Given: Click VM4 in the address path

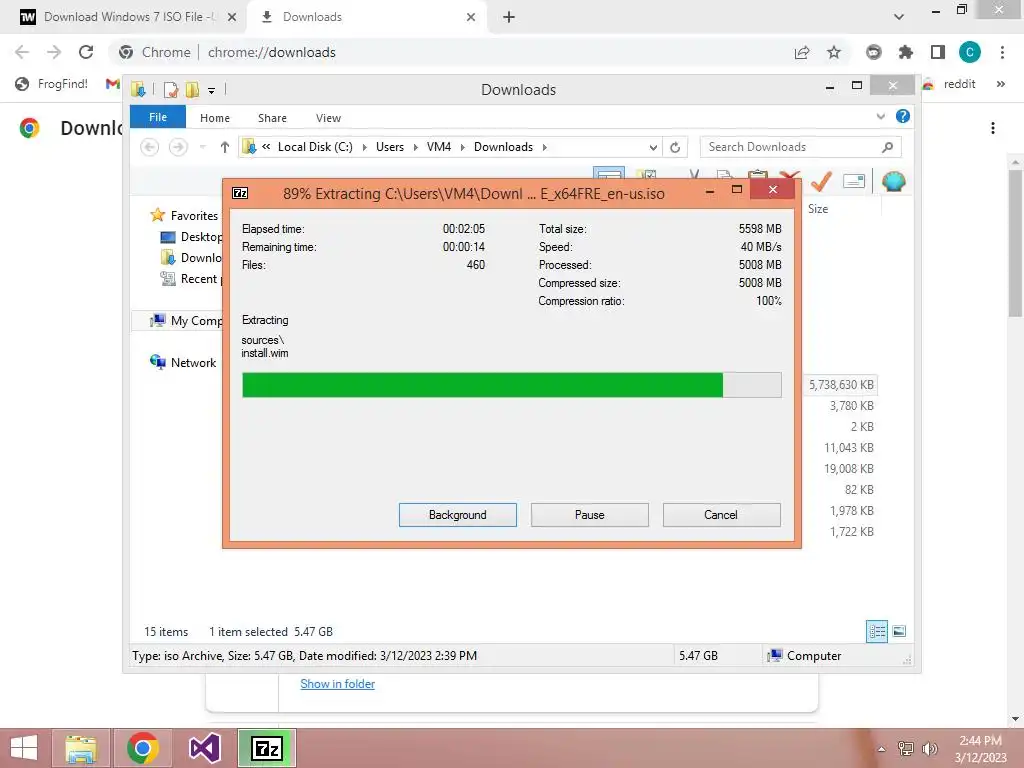Looking at the screenshot, I should (x=439, y=147).
